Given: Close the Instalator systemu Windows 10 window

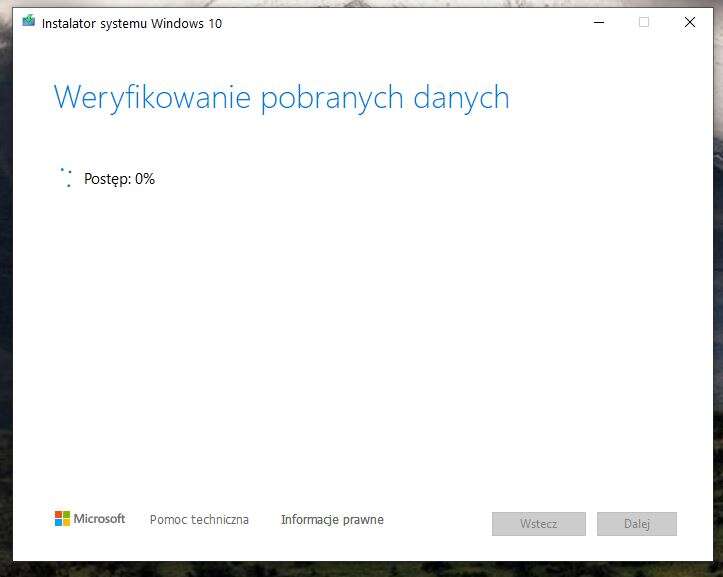Looking at the screenshot, I should tap(690, 22).
